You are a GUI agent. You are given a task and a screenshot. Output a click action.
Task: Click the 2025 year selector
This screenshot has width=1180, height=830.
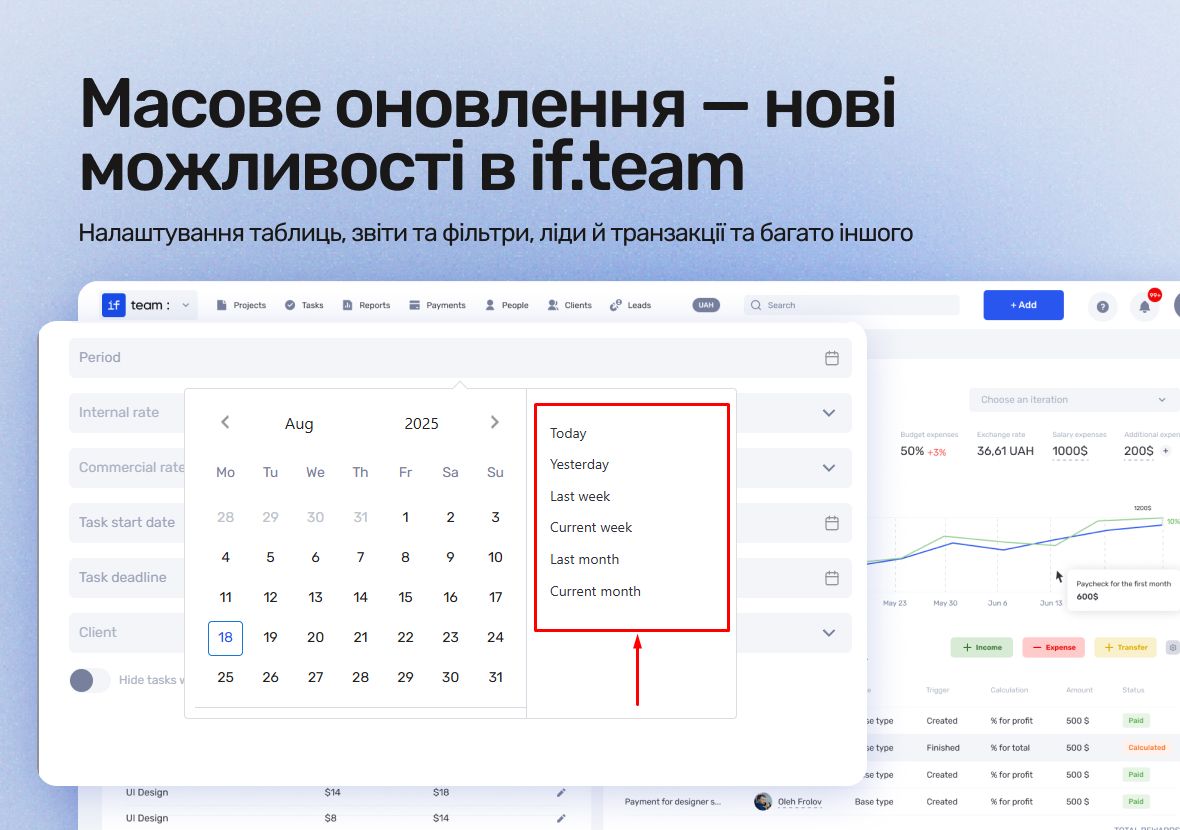[421, 424]
